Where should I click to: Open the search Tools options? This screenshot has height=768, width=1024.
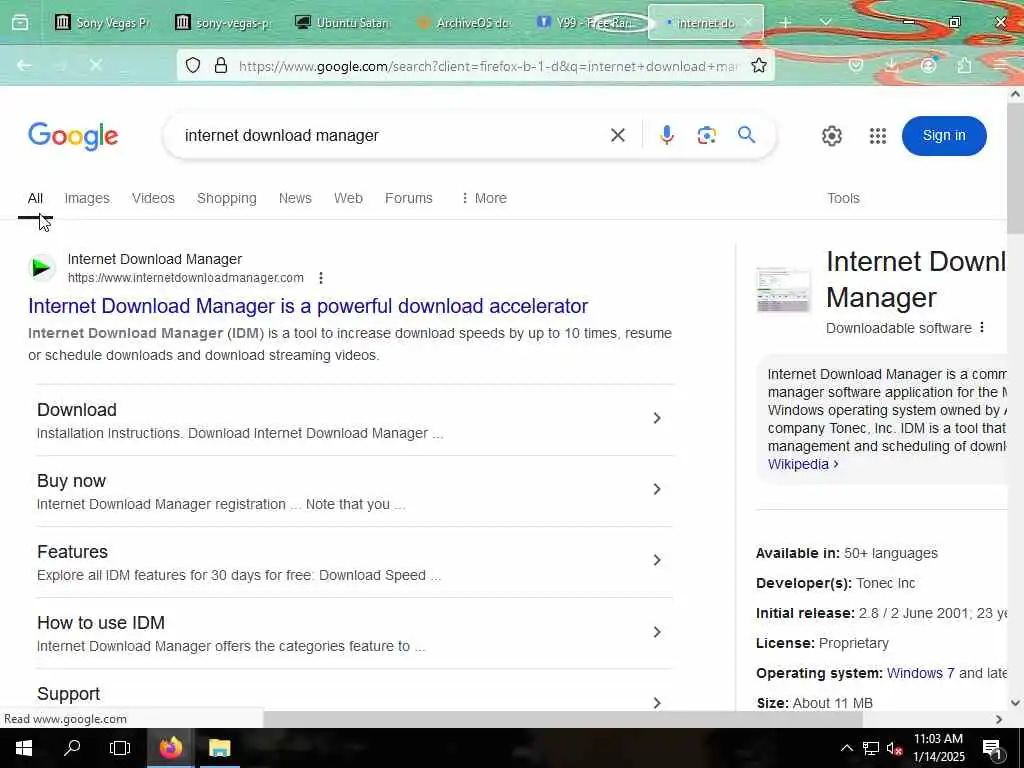pyautogui.click(x=843, y=198)
